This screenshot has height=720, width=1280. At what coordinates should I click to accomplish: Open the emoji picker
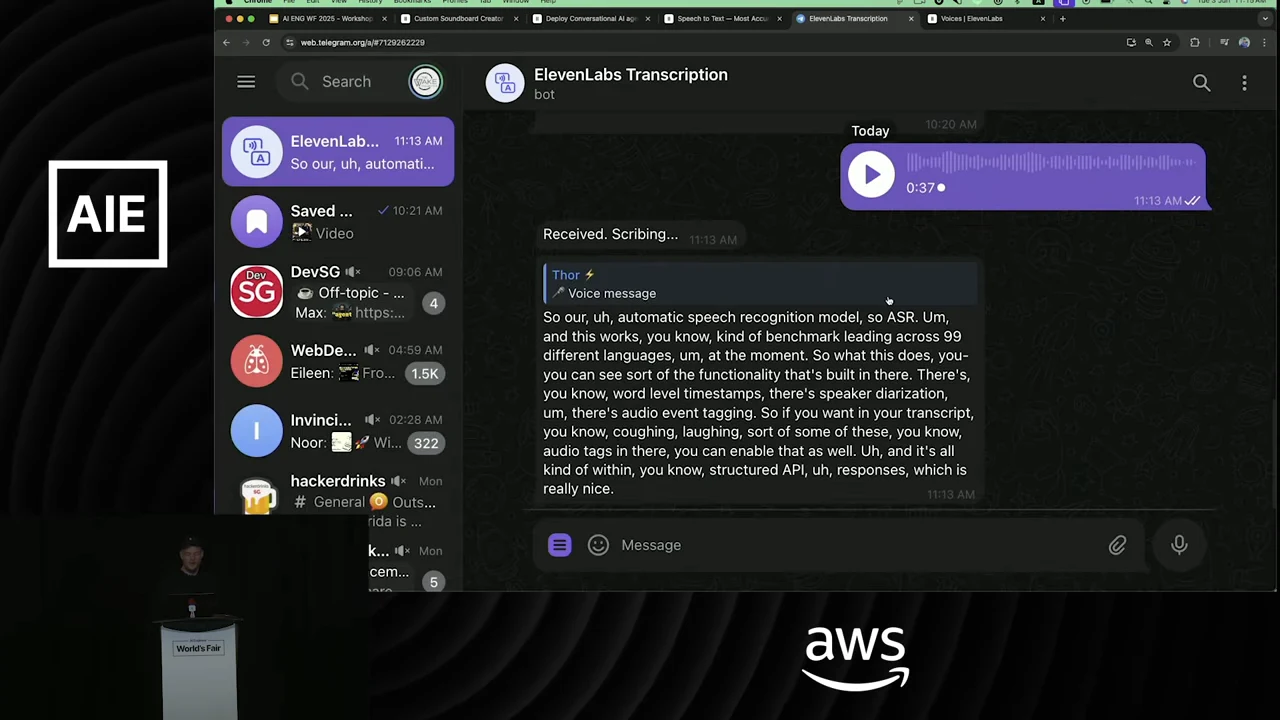(x=598, y=545)
